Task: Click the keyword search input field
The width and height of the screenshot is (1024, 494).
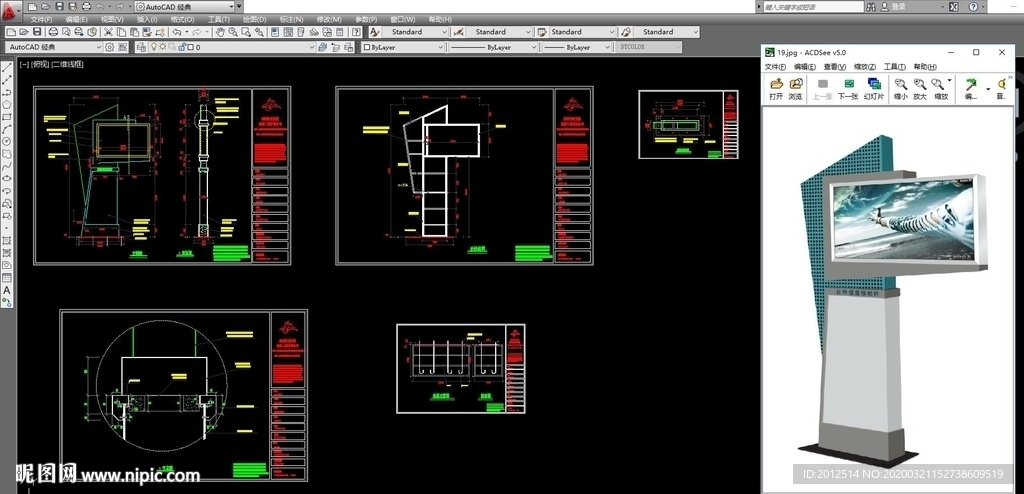Action: click(x=813, y=7)
